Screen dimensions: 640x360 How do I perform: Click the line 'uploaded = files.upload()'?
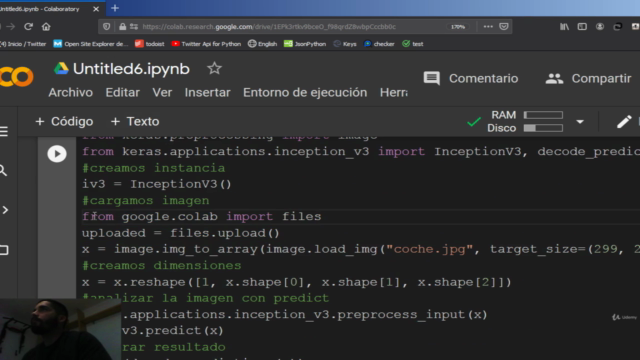point(181,233)
